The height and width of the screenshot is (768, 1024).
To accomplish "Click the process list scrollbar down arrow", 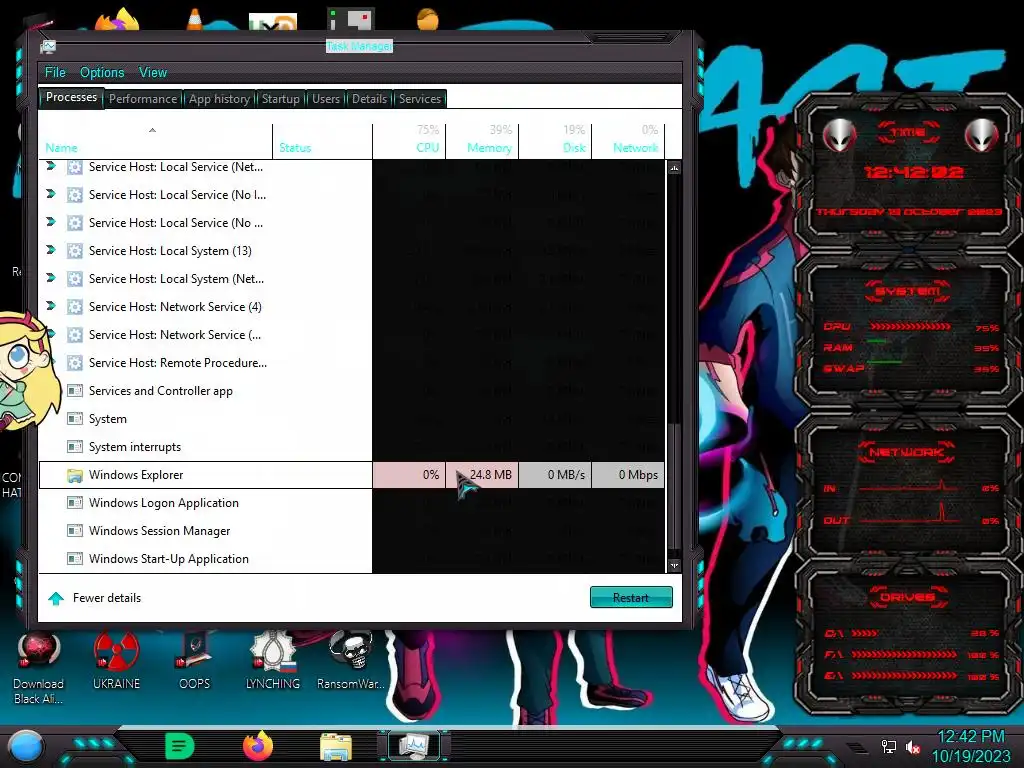I will point(674,566).
